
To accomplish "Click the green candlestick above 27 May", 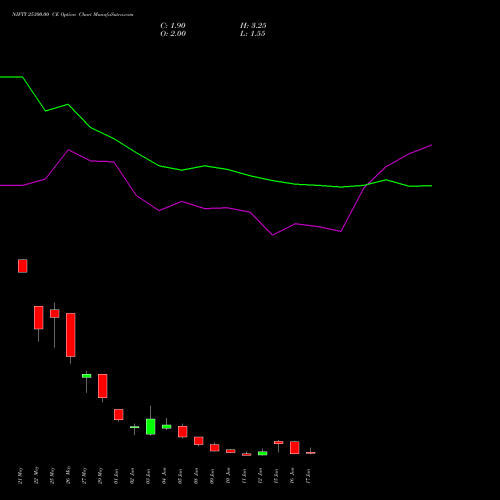I will pyautogui.click(x=87, y=376).
